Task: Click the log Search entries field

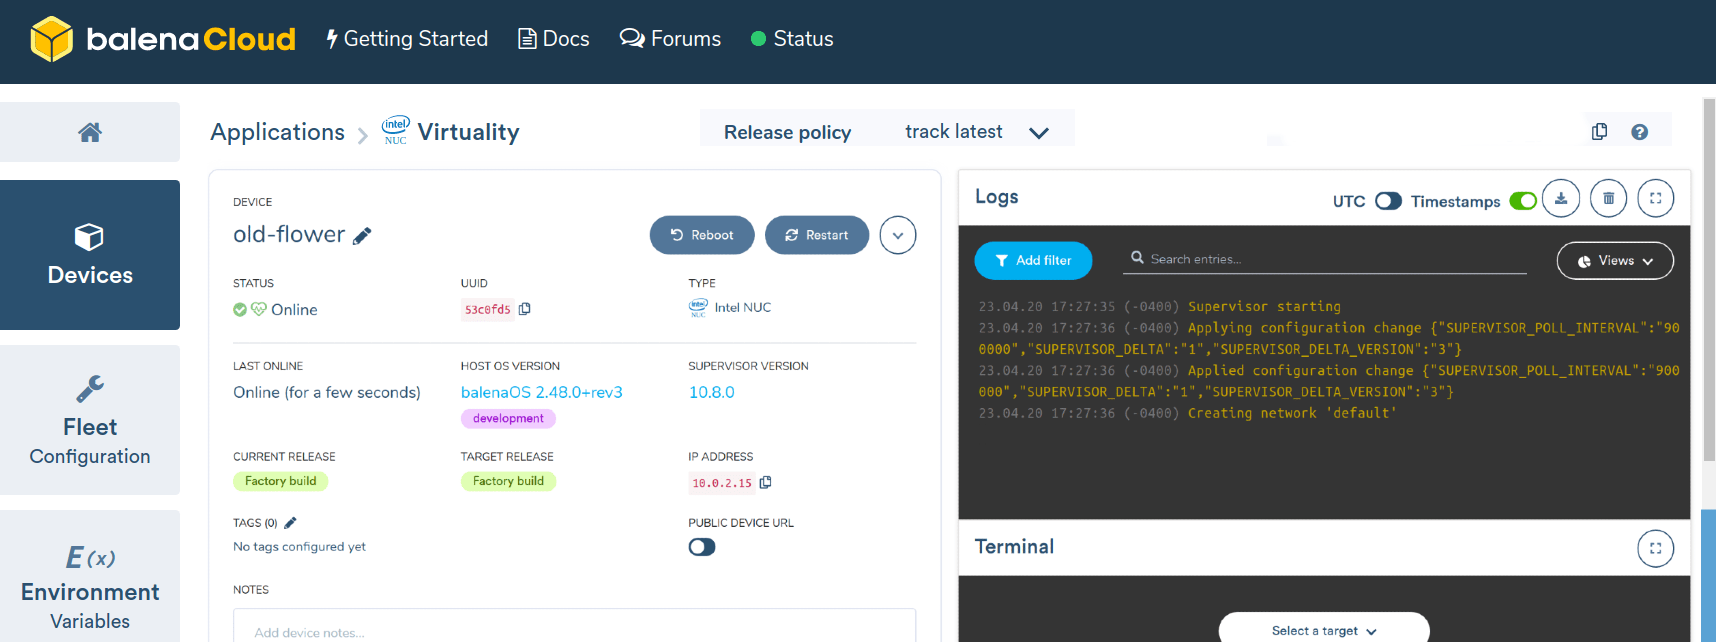Action: pyautogui.click(x=1330, y=259)
